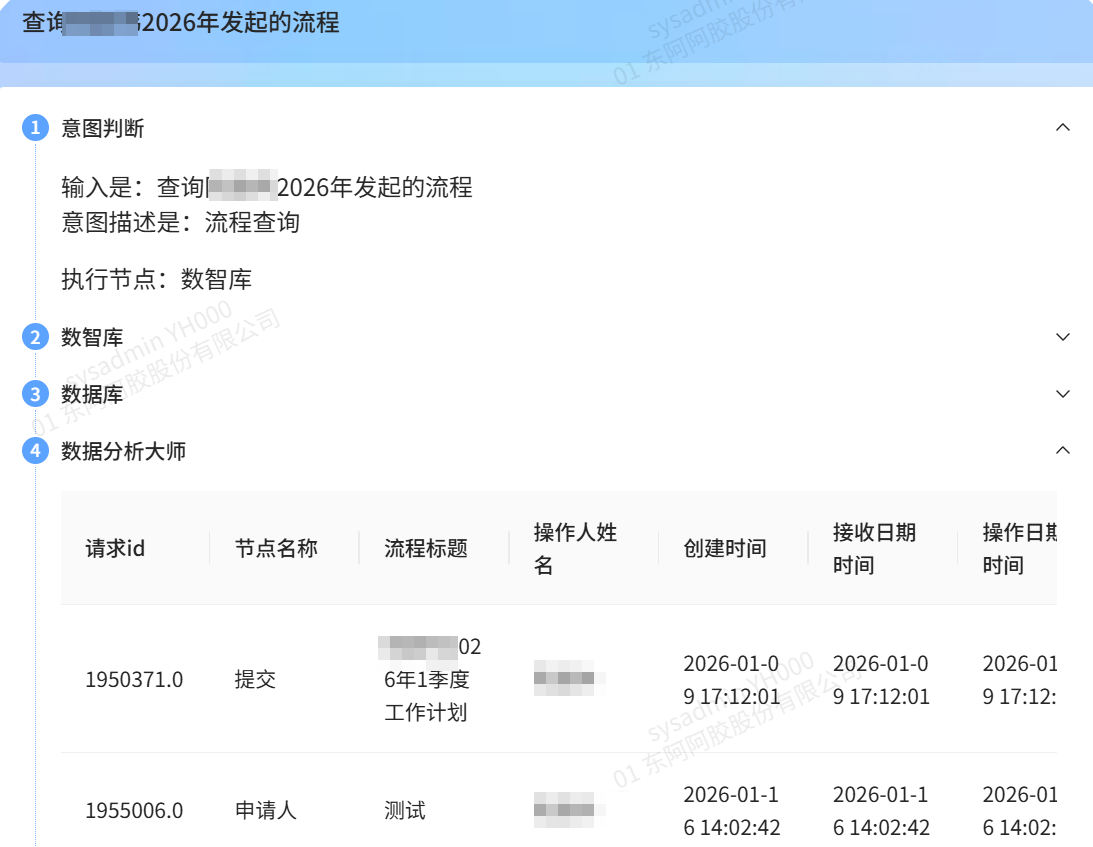This screenshot has width=1093, height=847.
Task: Click 创建时间 cell in the 1950371.0 row
Action: coord(731,680)
